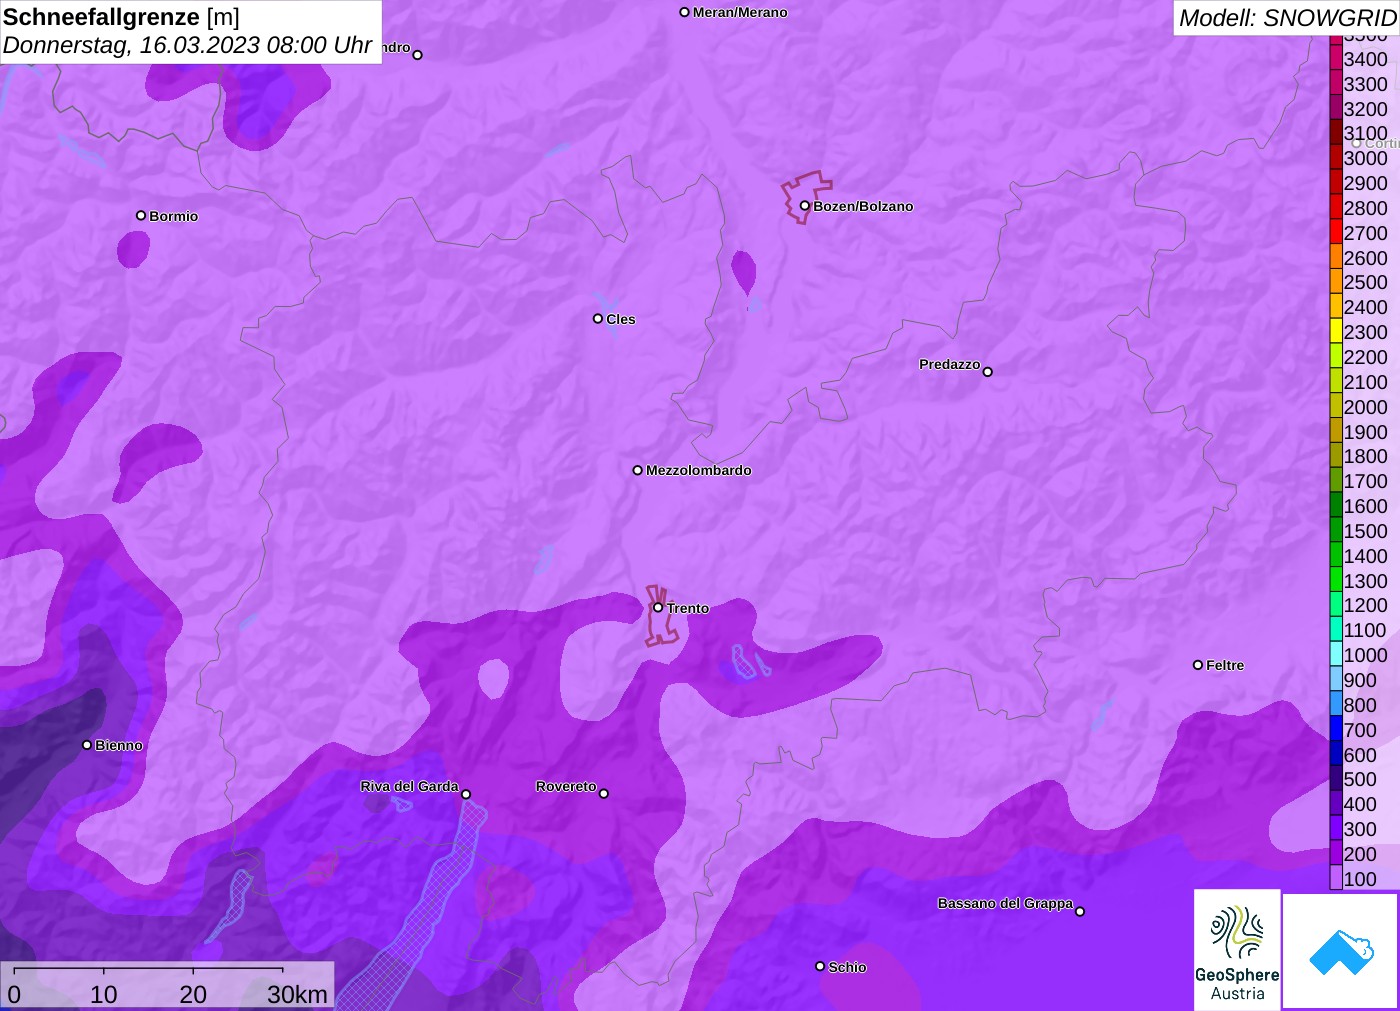Screen dimensions: 1400x1011
Task: Click the Rovereto city marker dot
Action: (604, 793)
